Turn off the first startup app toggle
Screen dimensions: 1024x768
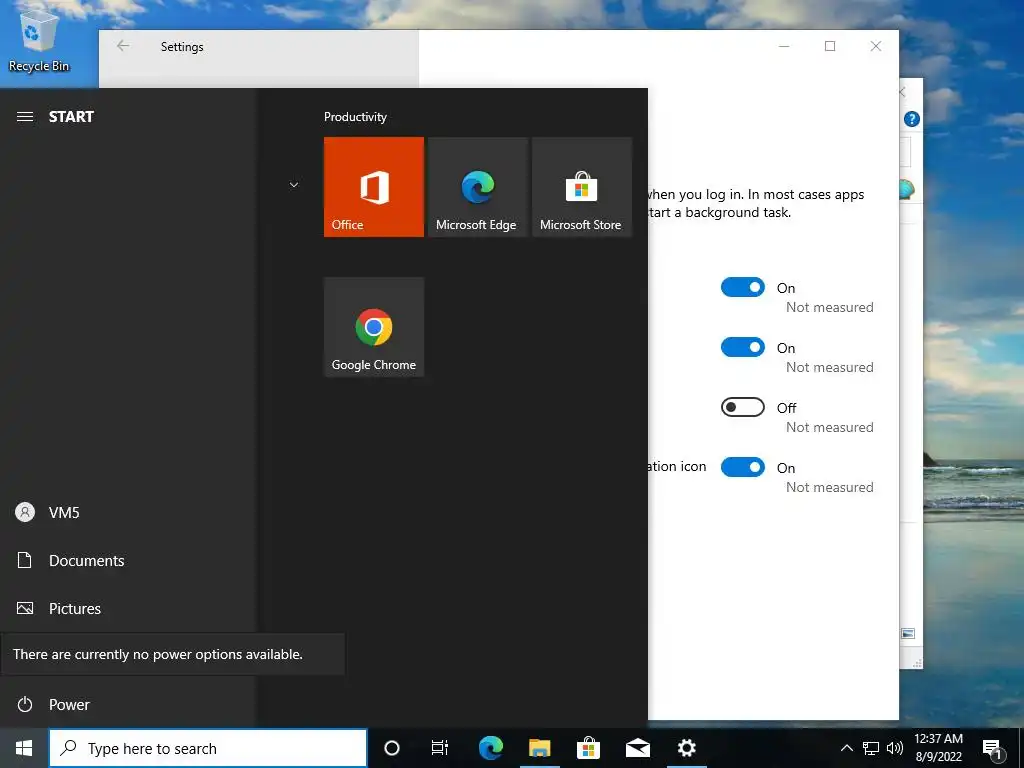pyautogui.click(x=743, y=287)
